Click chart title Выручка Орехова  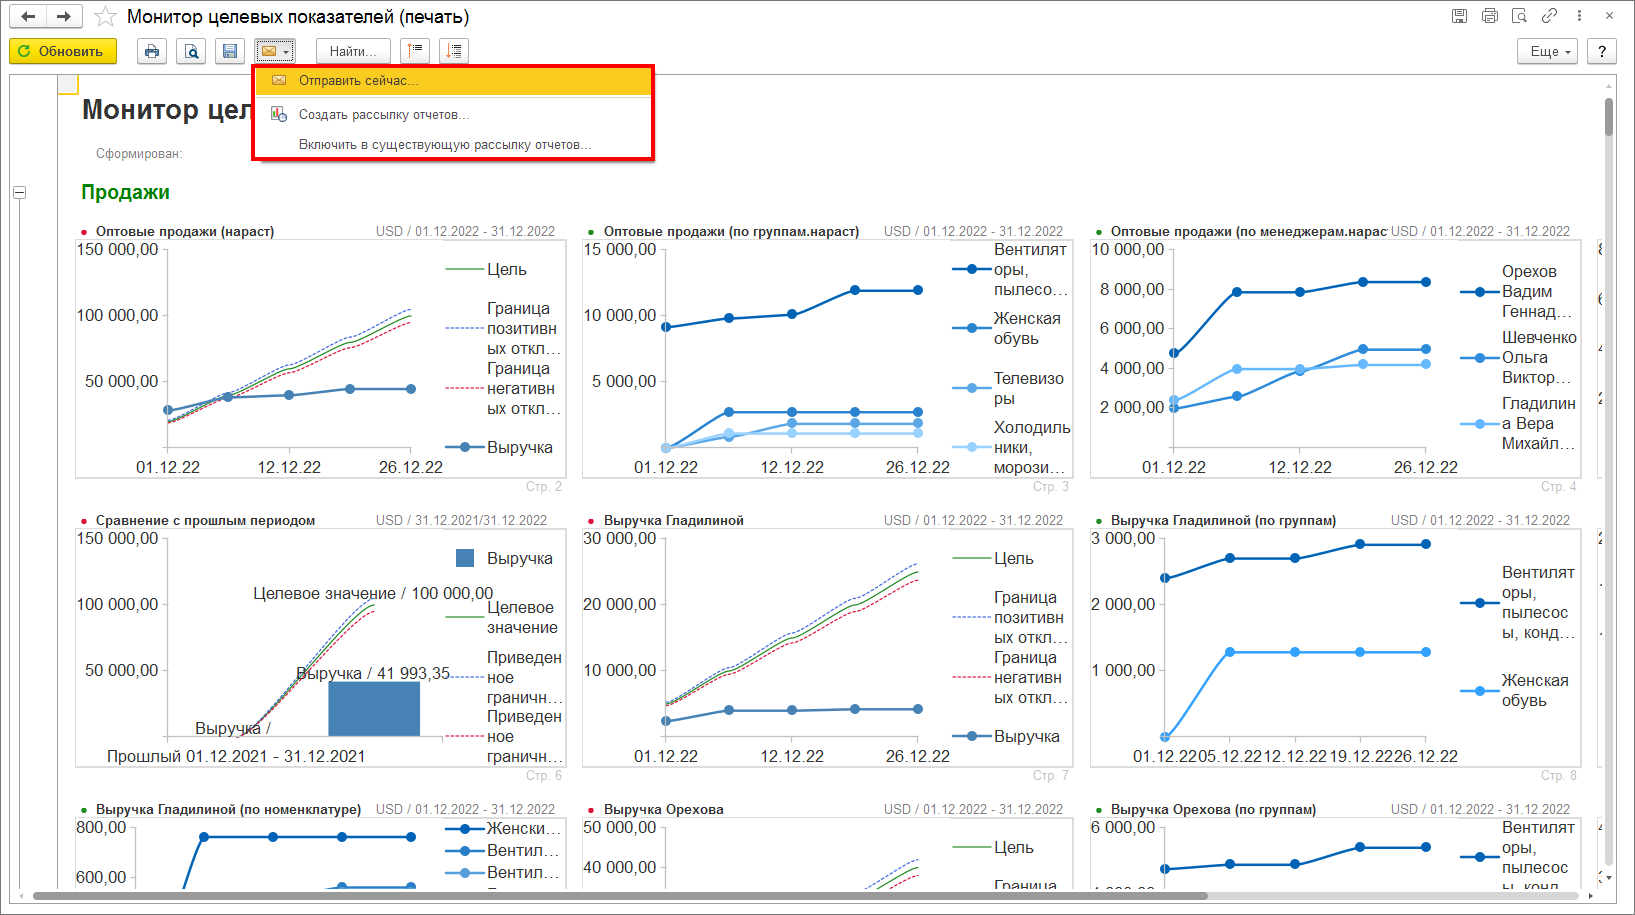pos(663,809)
